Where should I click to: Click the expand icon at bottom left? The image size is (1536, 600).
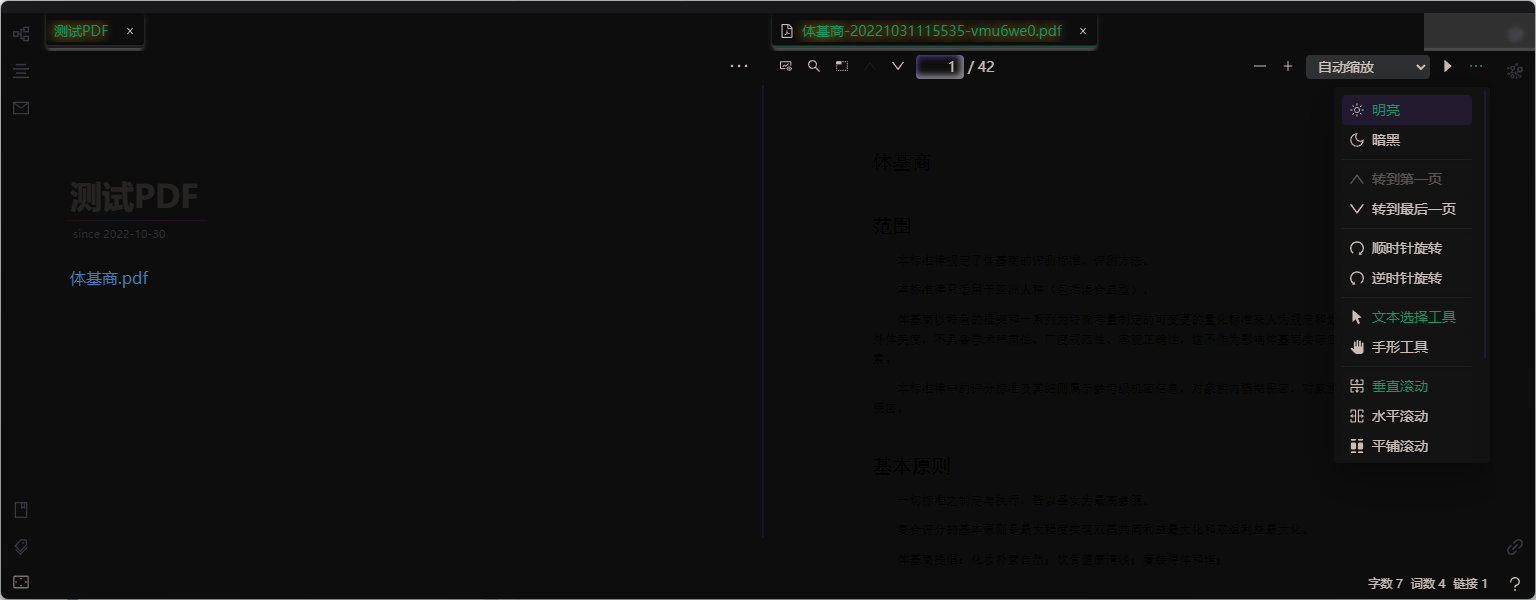[x=20, y=581]
